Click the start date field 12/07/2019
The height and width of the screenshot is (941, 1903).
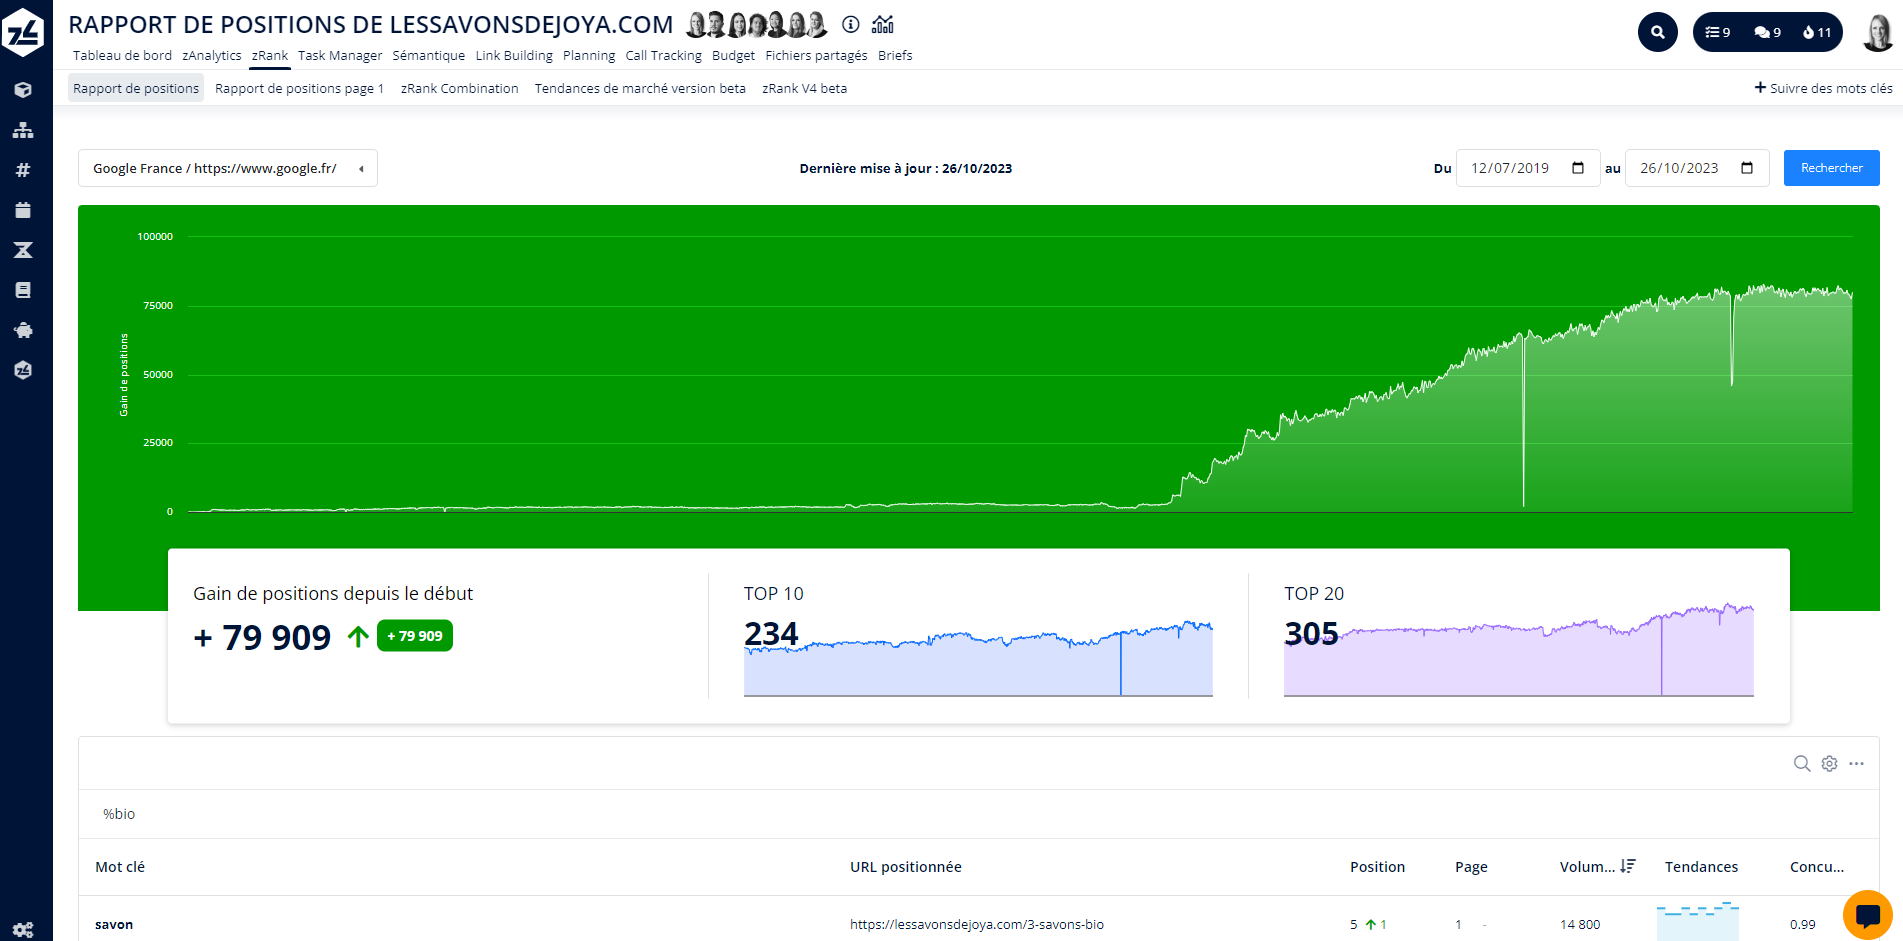[x=1528, y=168]
